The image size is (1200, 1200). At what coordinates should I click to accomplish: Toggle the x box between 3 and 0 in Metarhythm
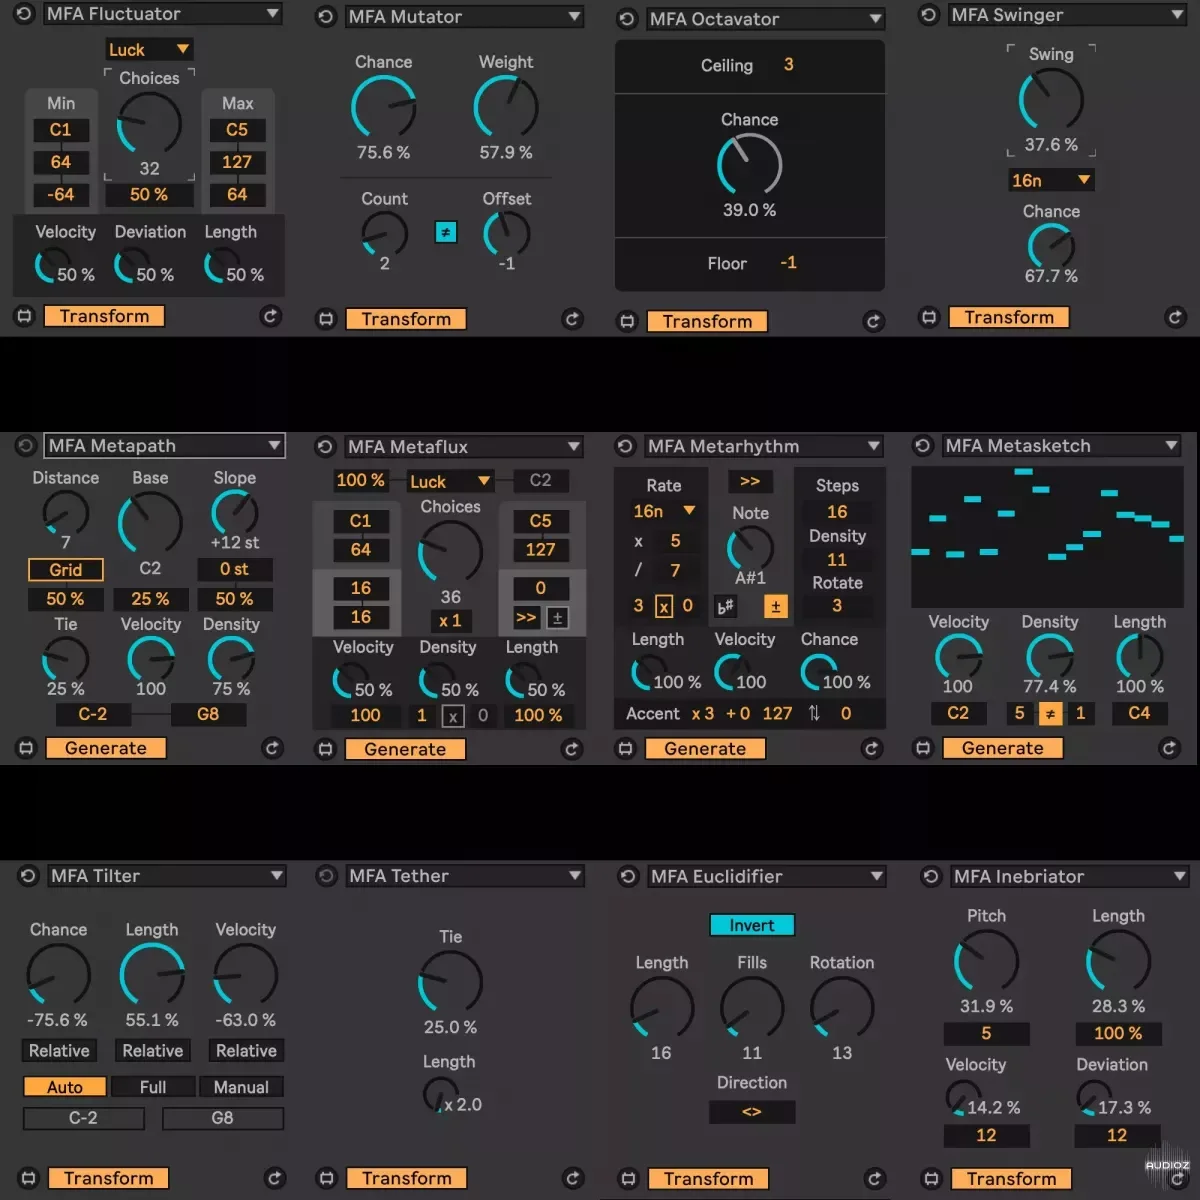[x=663, y=606]
